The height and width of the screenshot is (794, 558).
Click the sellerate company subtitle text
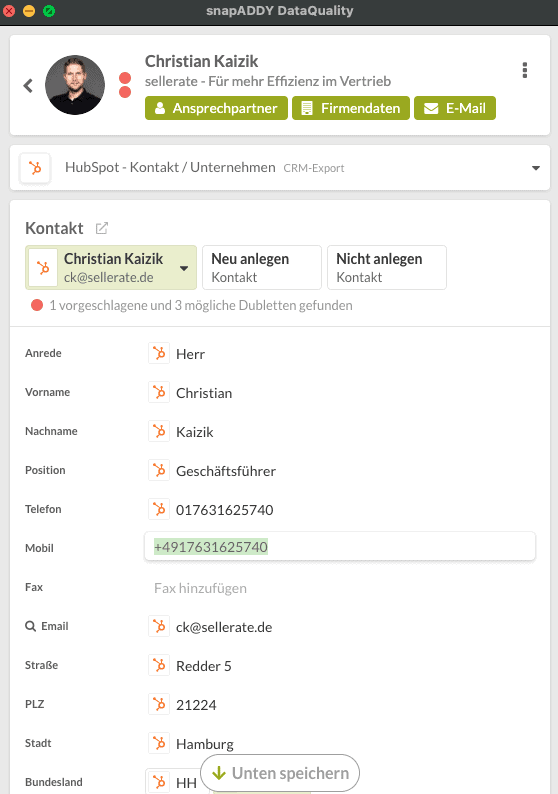coord(268,81)
